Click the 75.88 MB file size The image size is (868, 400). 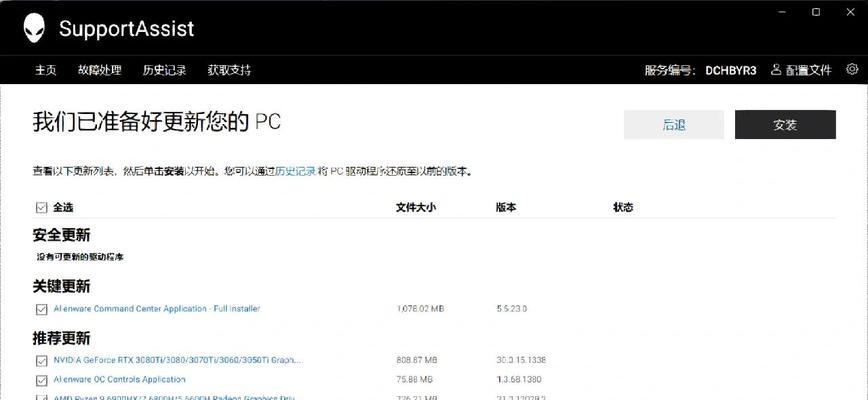[x=415, y=380]
